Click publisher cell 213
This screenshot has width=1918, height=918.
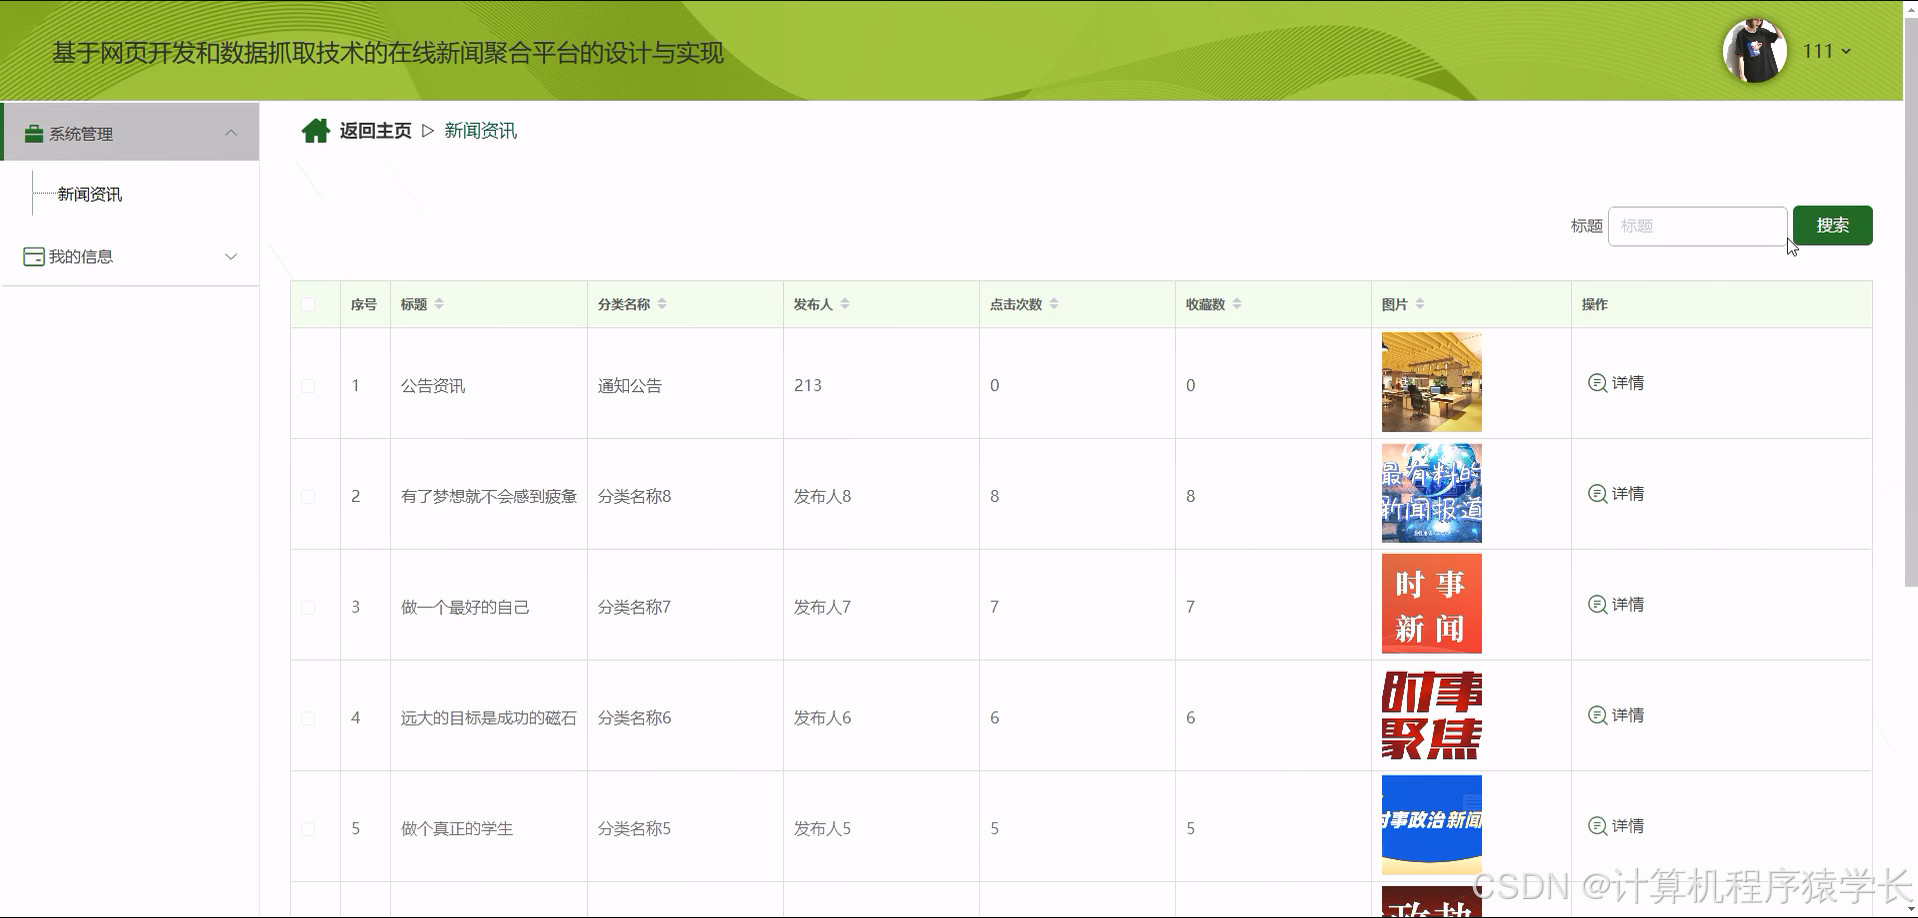coord(808,386)
